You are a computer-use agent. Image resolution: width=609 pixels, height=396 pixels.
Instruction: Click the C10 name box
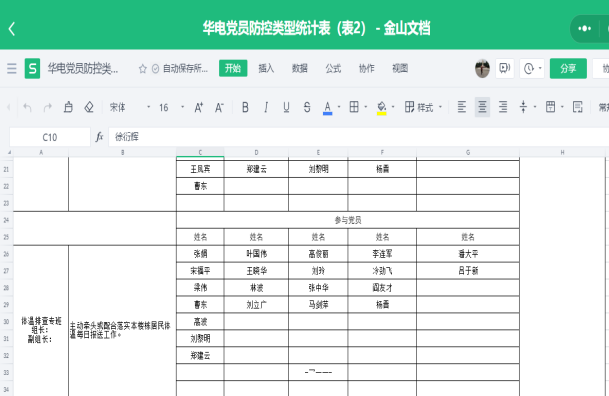tap(50, 137)
